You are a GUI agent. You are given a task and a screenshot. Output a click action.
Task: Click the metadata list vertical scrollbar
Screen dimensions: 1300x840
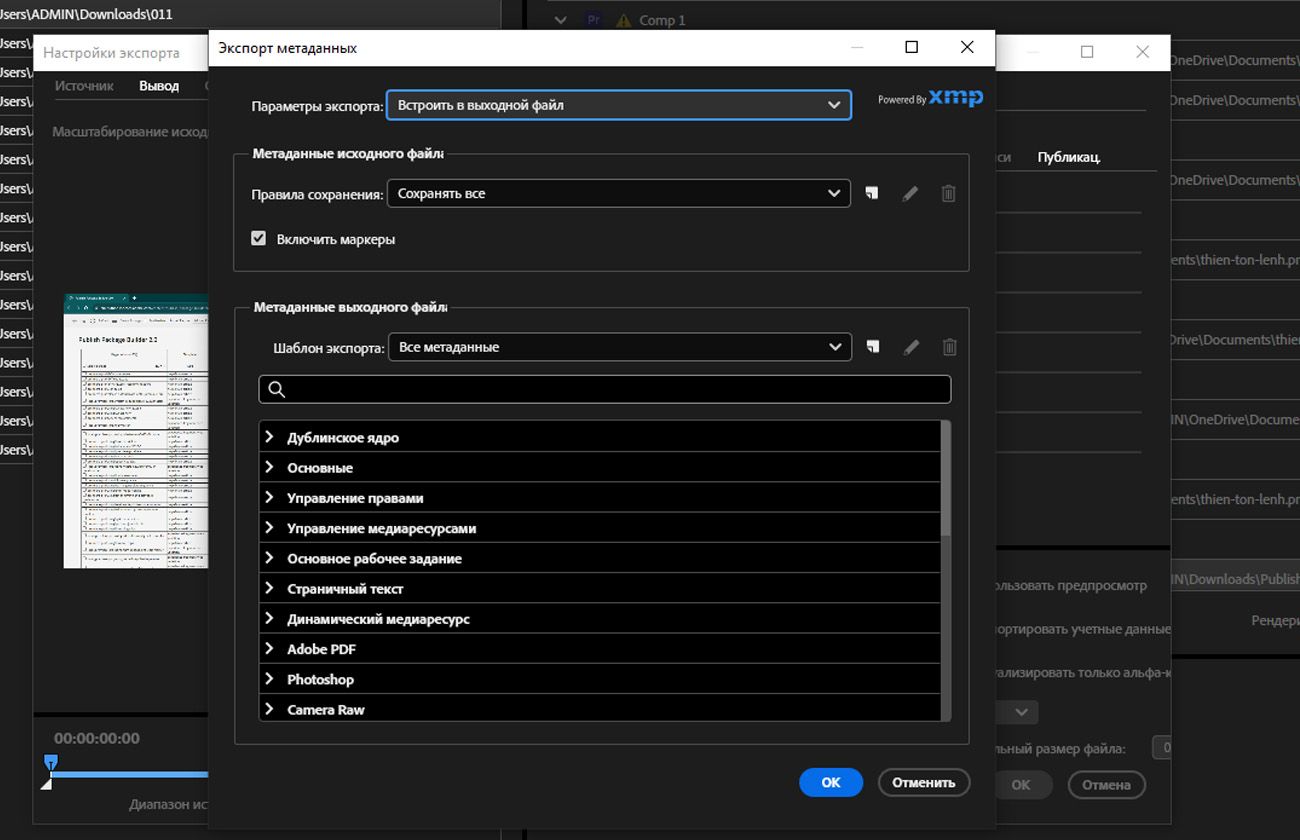point(946,480)
